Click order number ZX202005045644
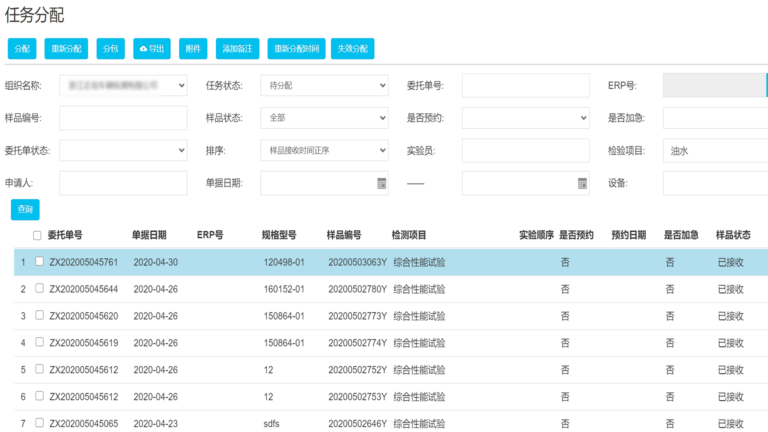Screen dimensions: 768x432 pyautogui.click(x=84, y=289)
